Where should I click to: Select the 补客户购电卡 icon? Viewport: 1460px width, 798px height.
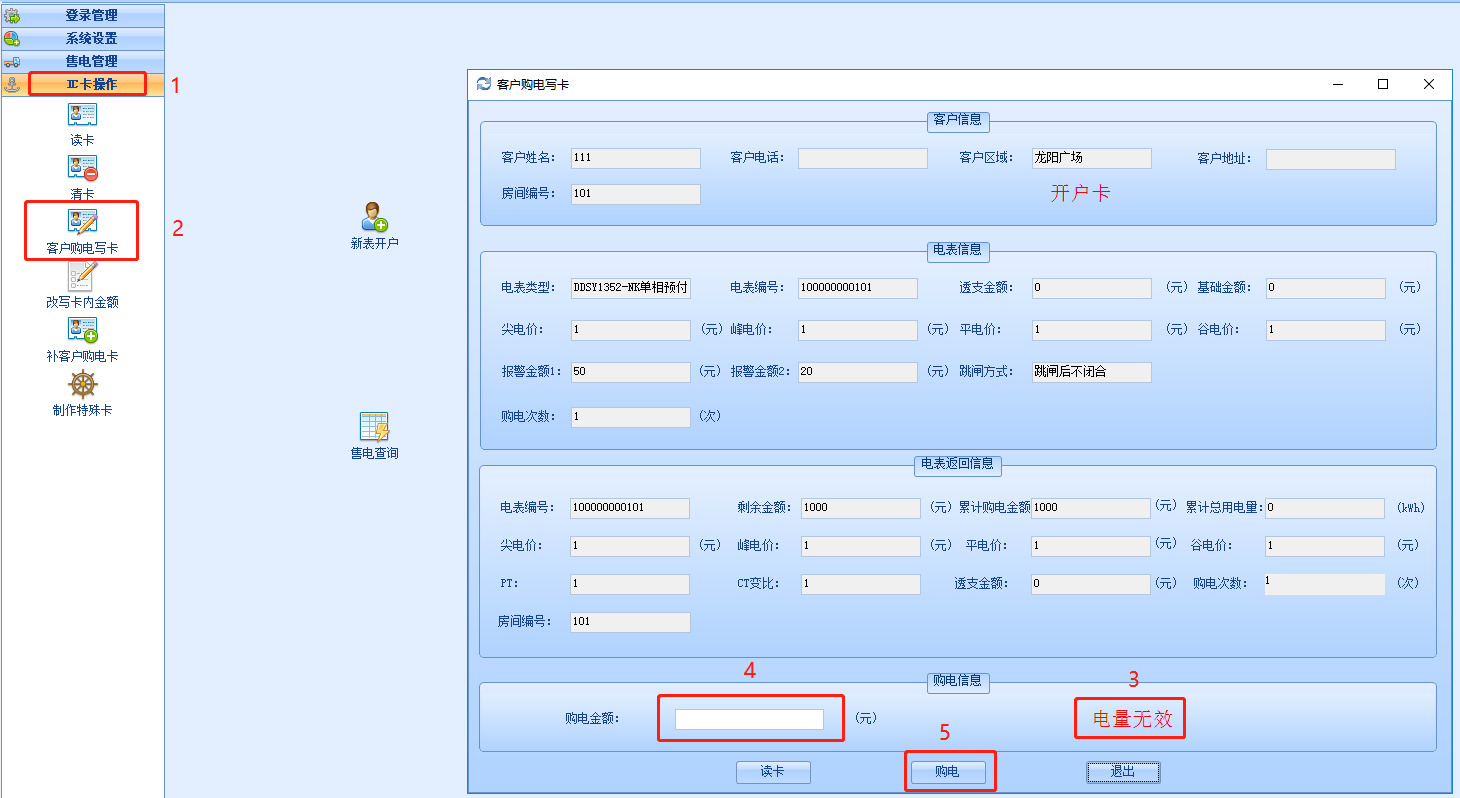(x=82, y=331)
